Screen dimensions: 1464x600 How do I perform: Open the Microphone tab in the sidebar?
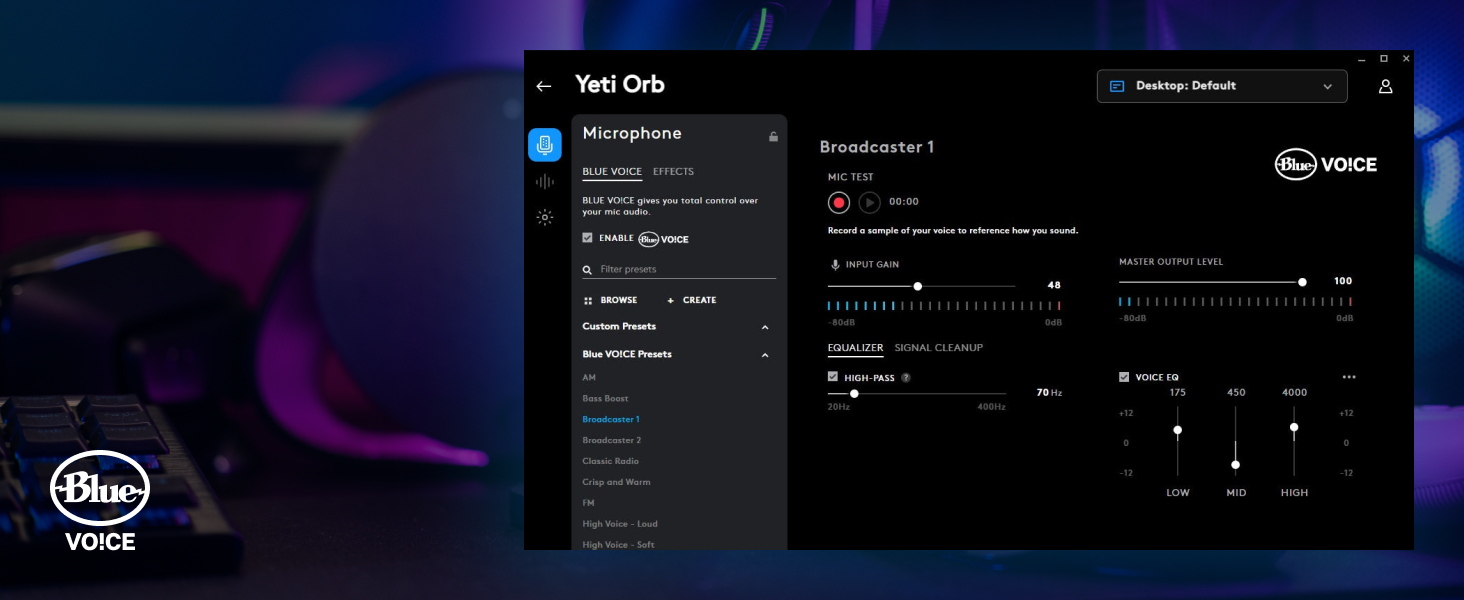click(x=545, y=145)
